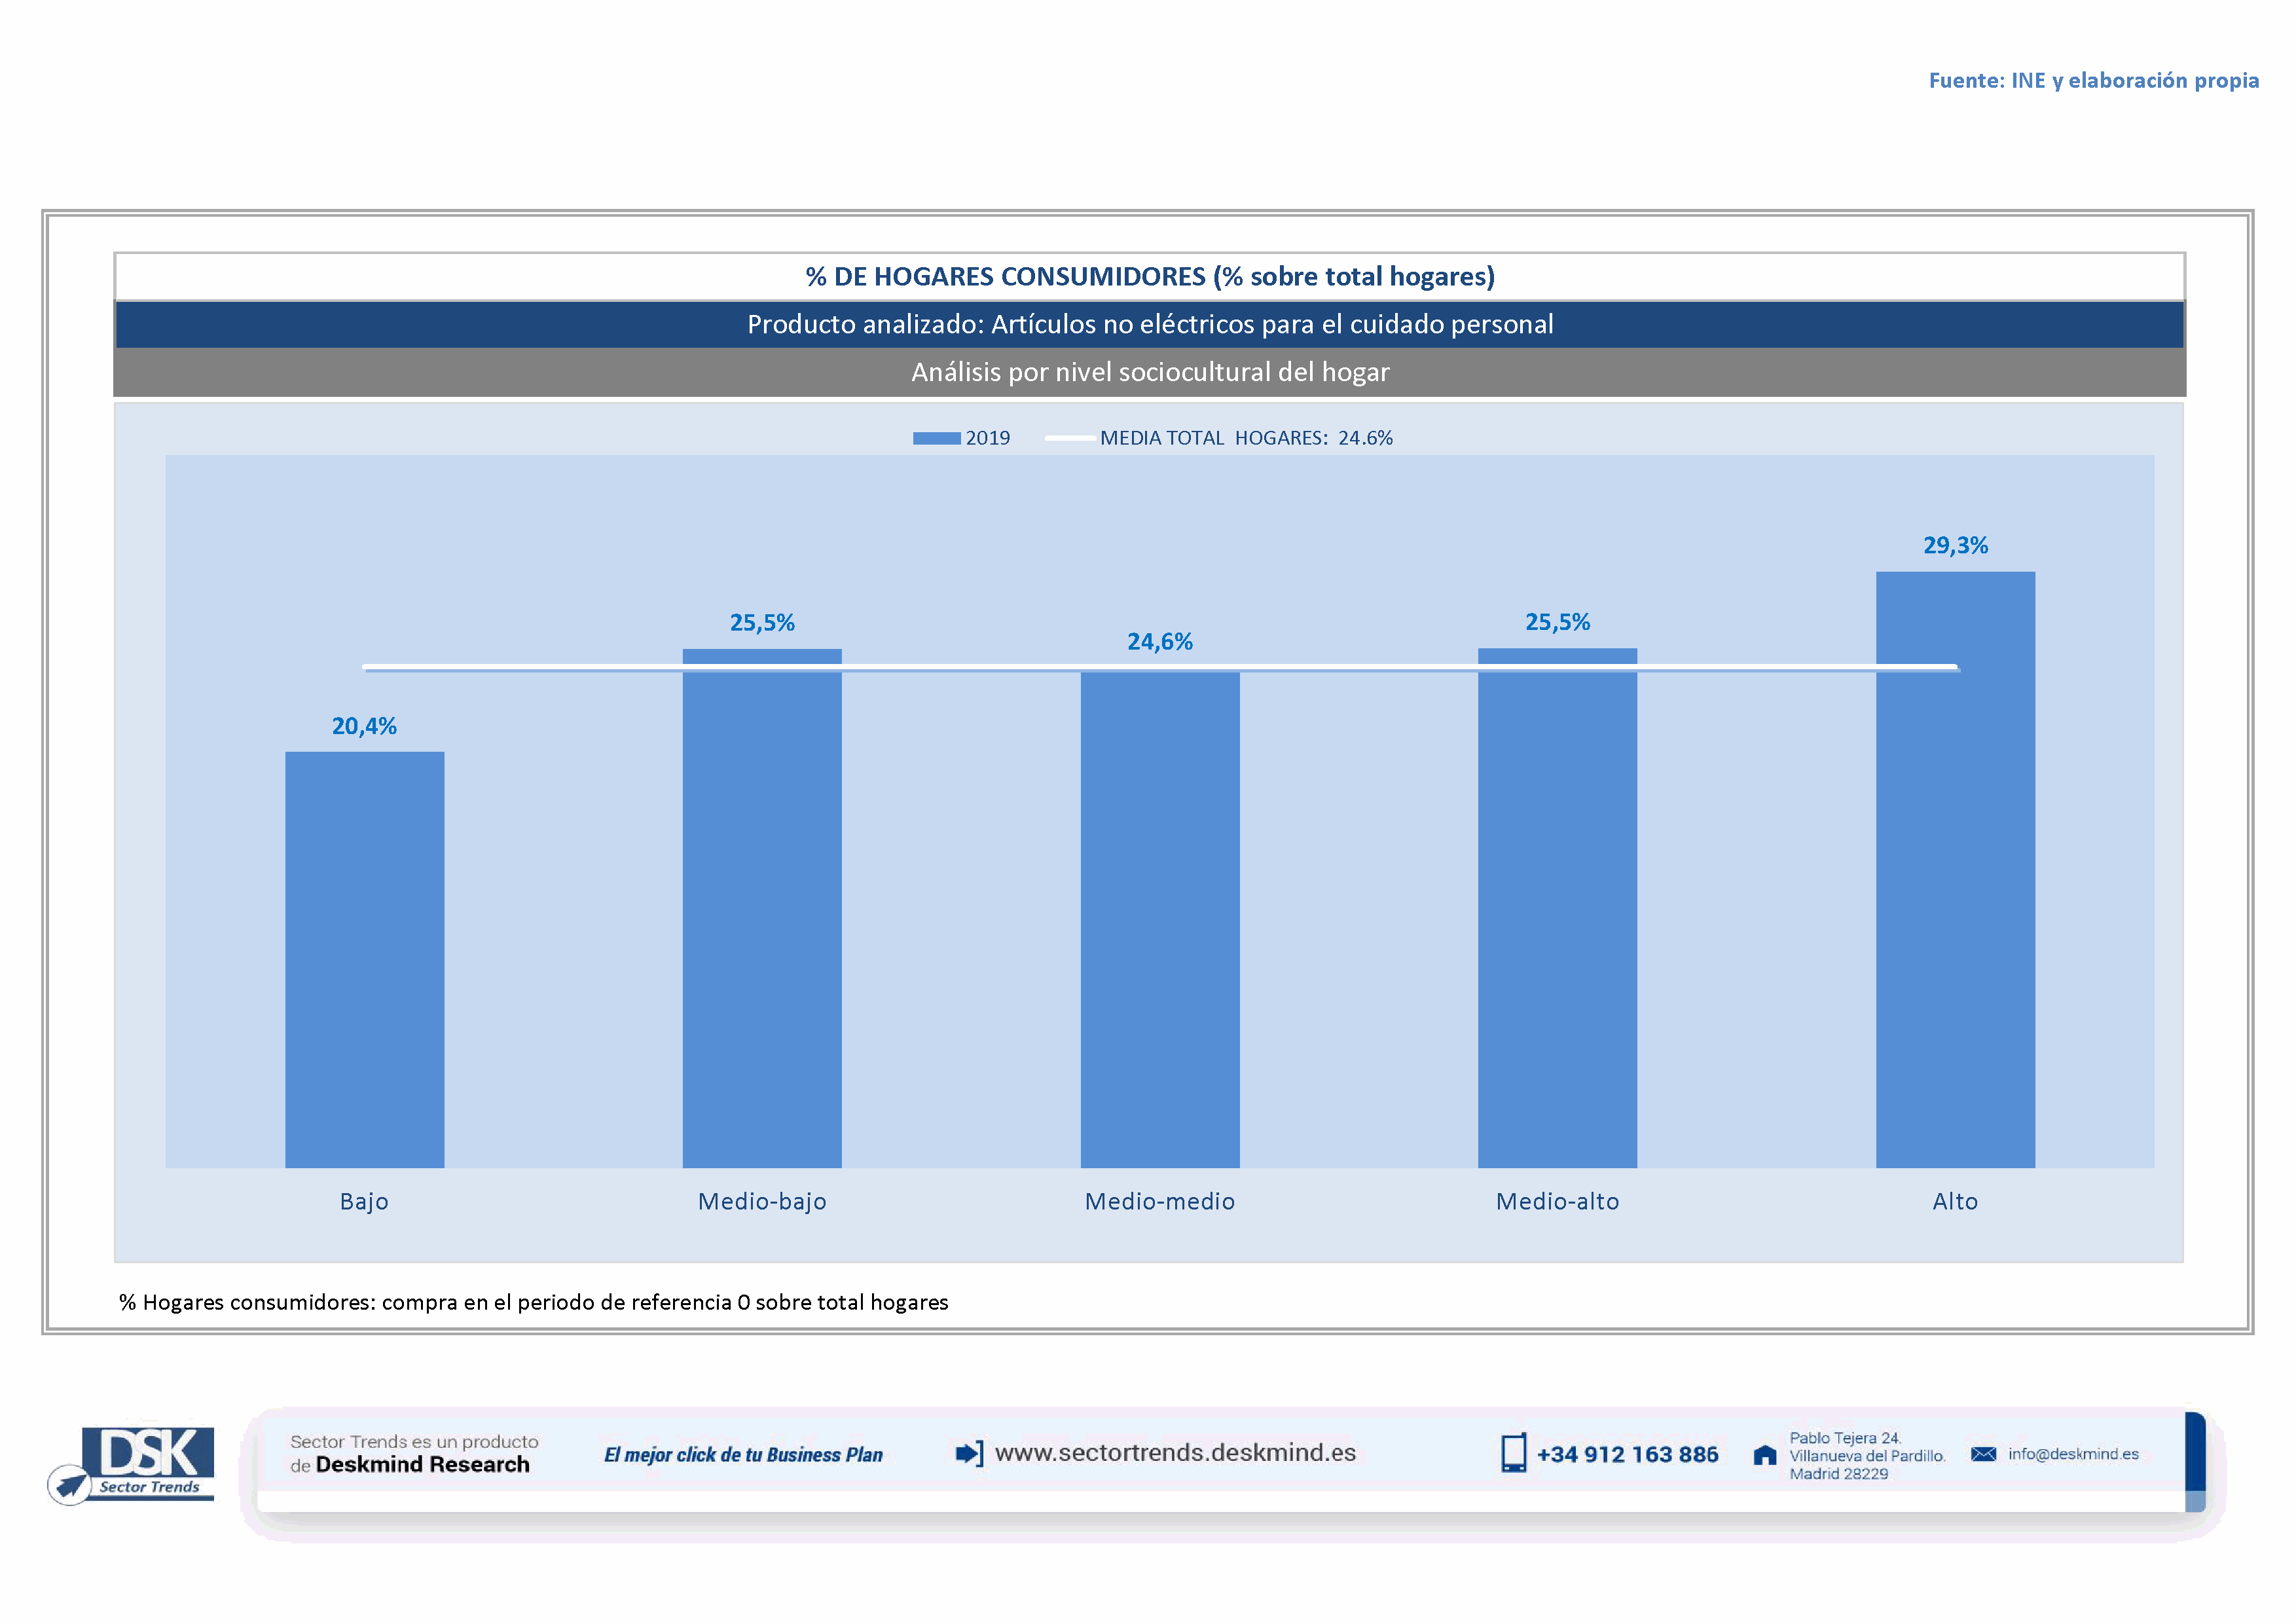2296x1624 pixels.
Task: Click the 'Producto analizado' blue header bar
Action: tap(1150, 324)
